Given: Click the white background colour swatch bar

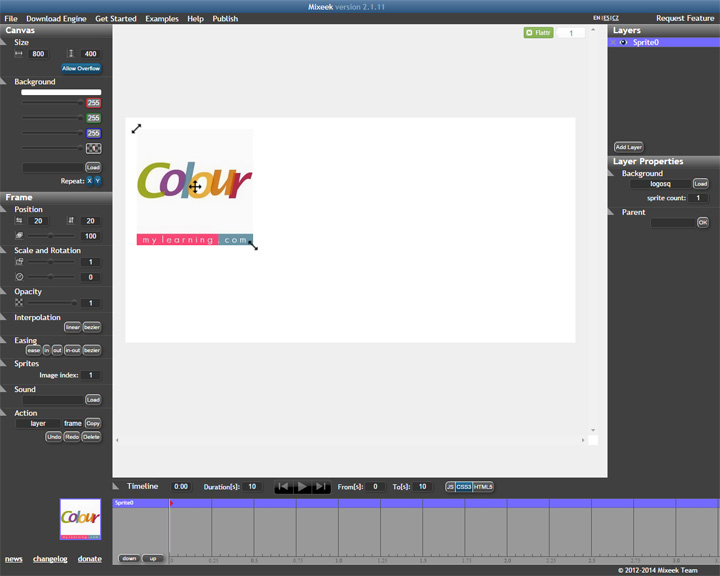Looking at the screenshot, I should click(x=61, y=92).
